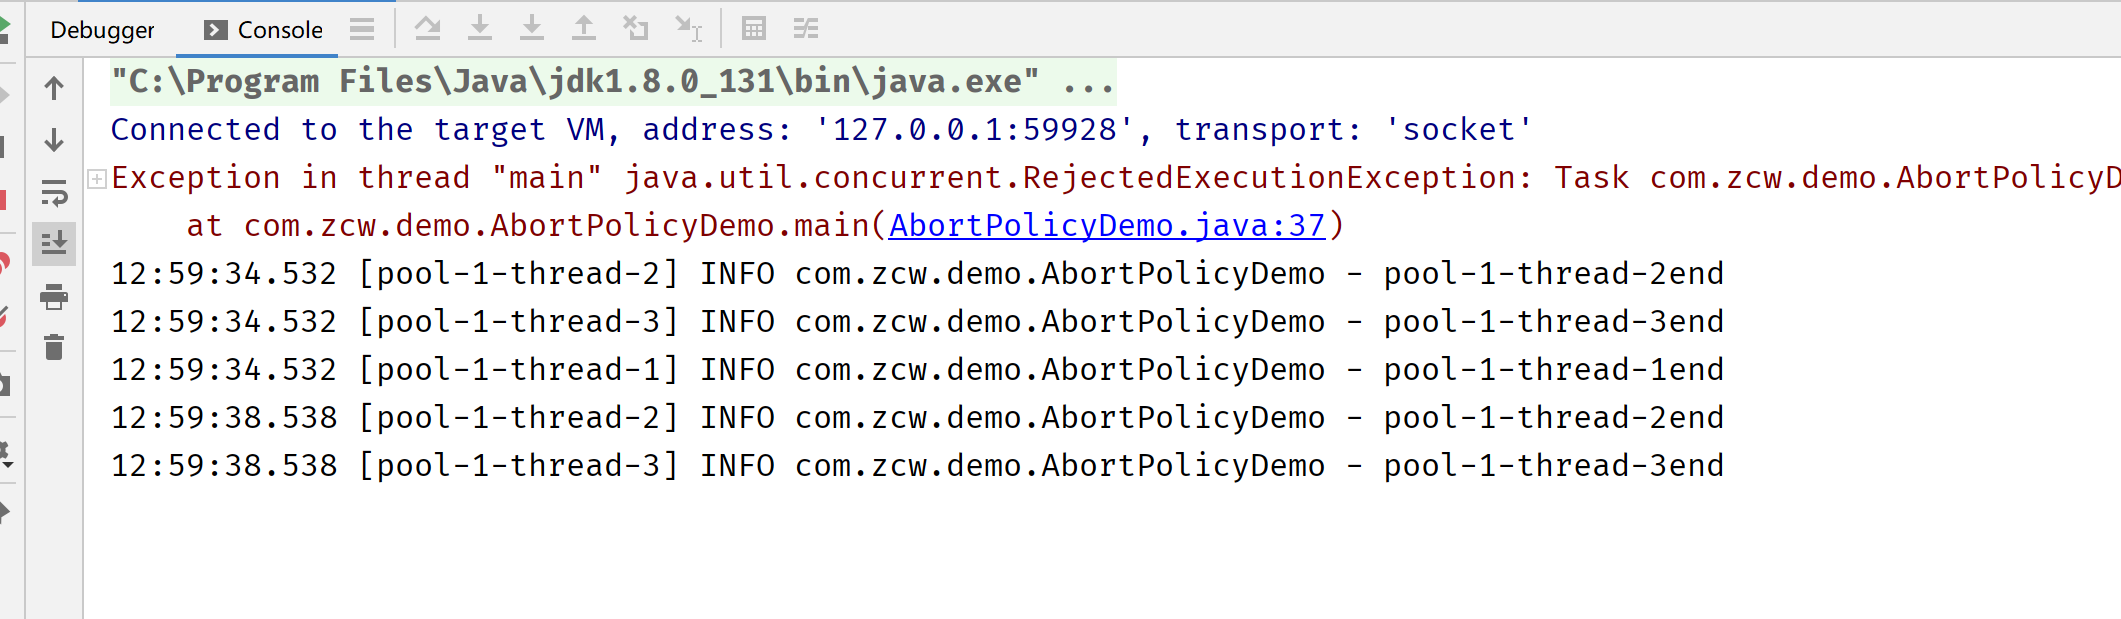The image size is (2121, 619).
Task: Click the Trace Current Stream Chain icon
Action: pyautogui.click(x=806, y=28)
